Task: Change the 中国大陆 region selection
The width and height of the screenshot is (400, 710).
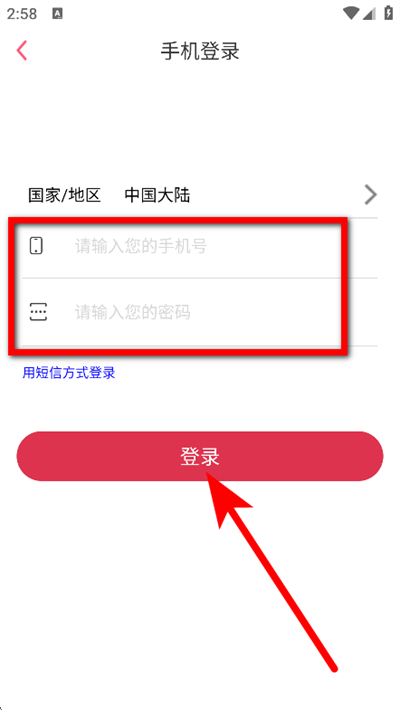Action: click(x=157, y=196)
